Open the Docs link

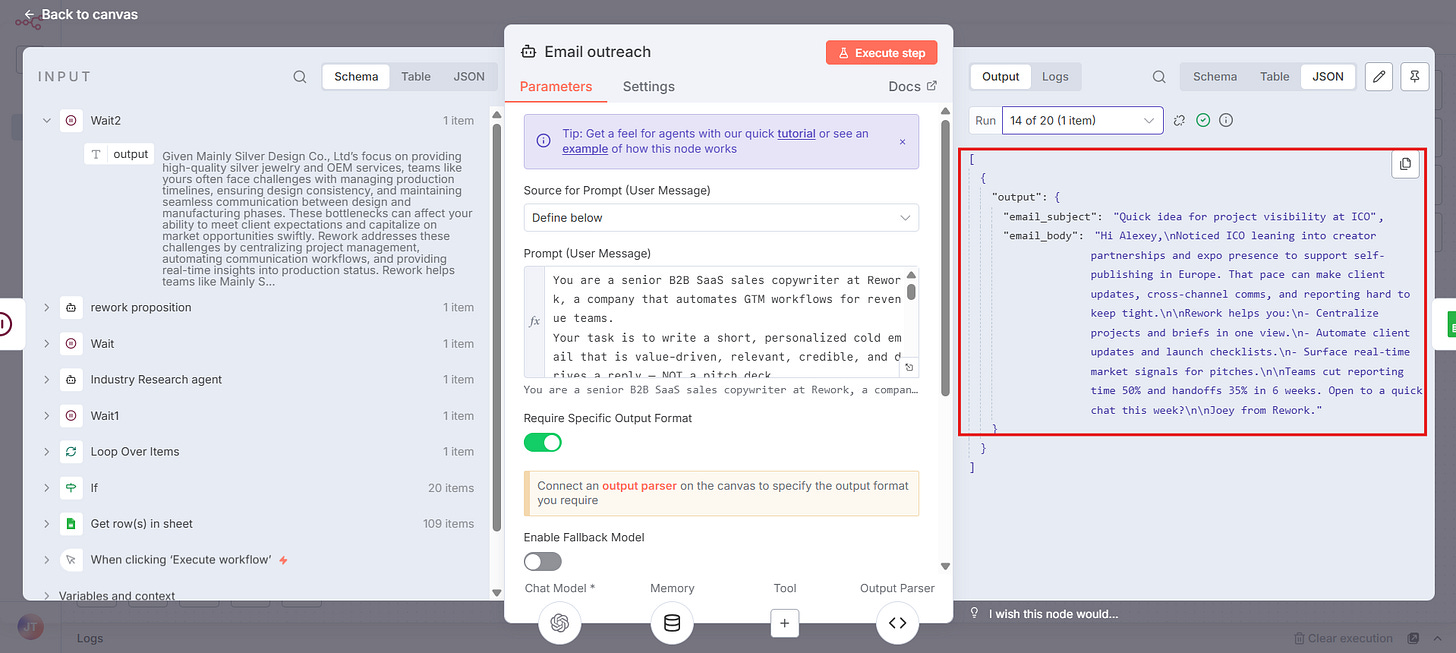912,86
